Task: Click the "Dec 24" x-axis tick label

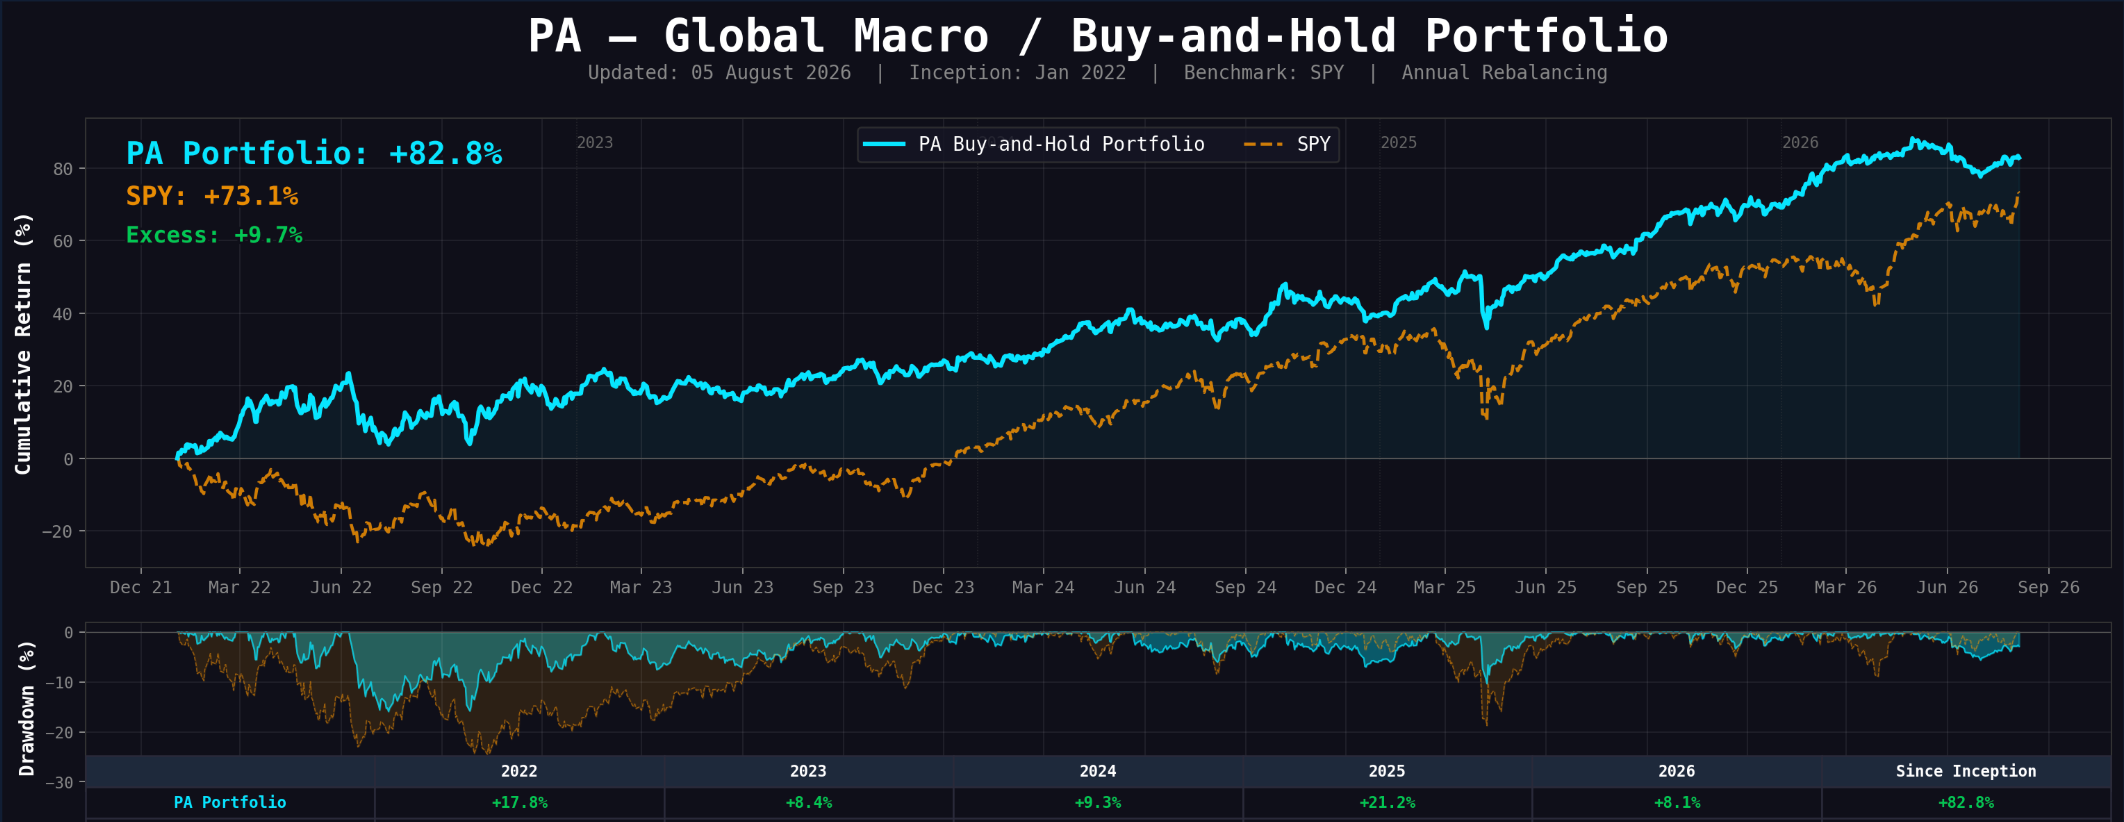Action: 1345,587
